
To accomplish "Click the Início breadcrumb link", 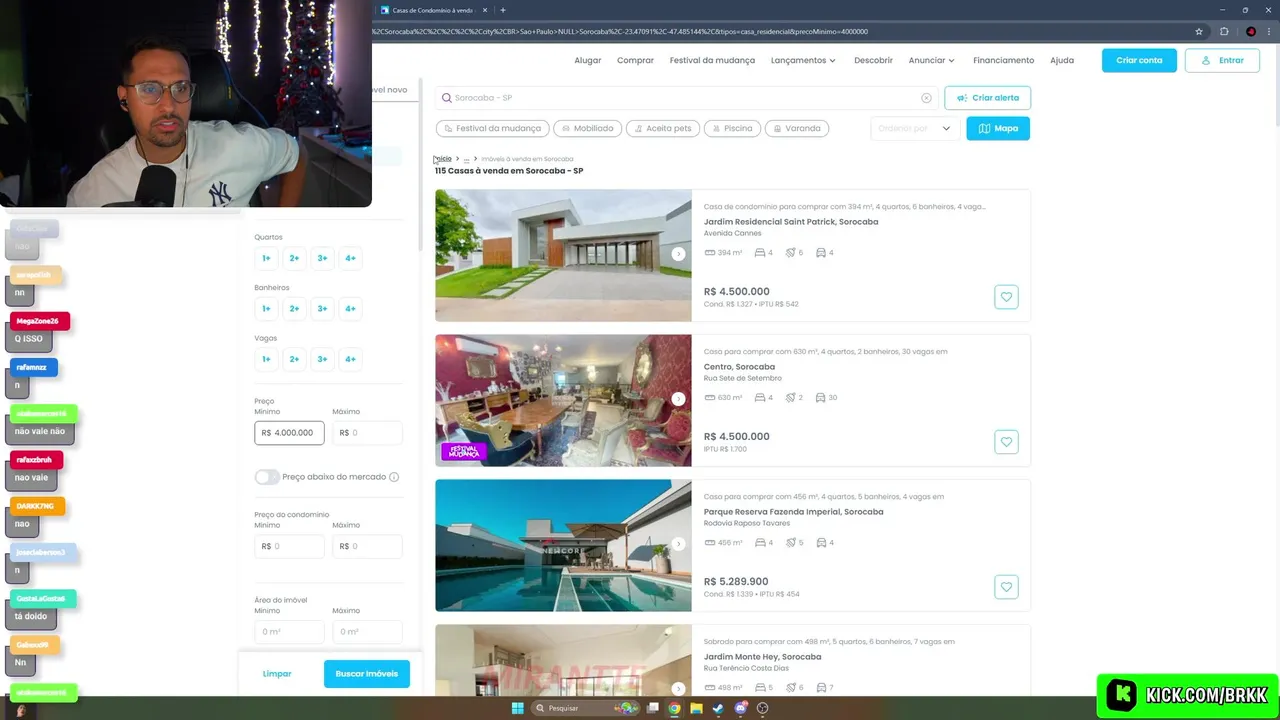I will click(443, 159).
